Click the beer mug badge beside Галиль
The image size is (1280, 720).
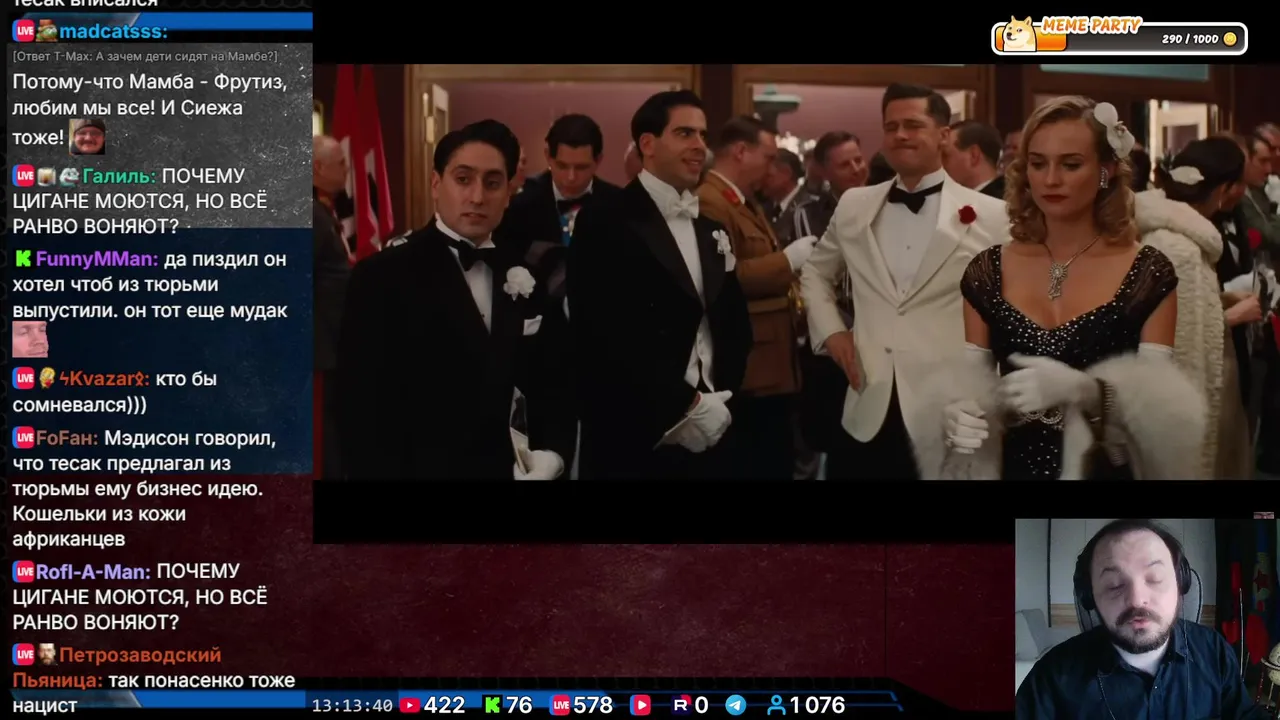46,177
